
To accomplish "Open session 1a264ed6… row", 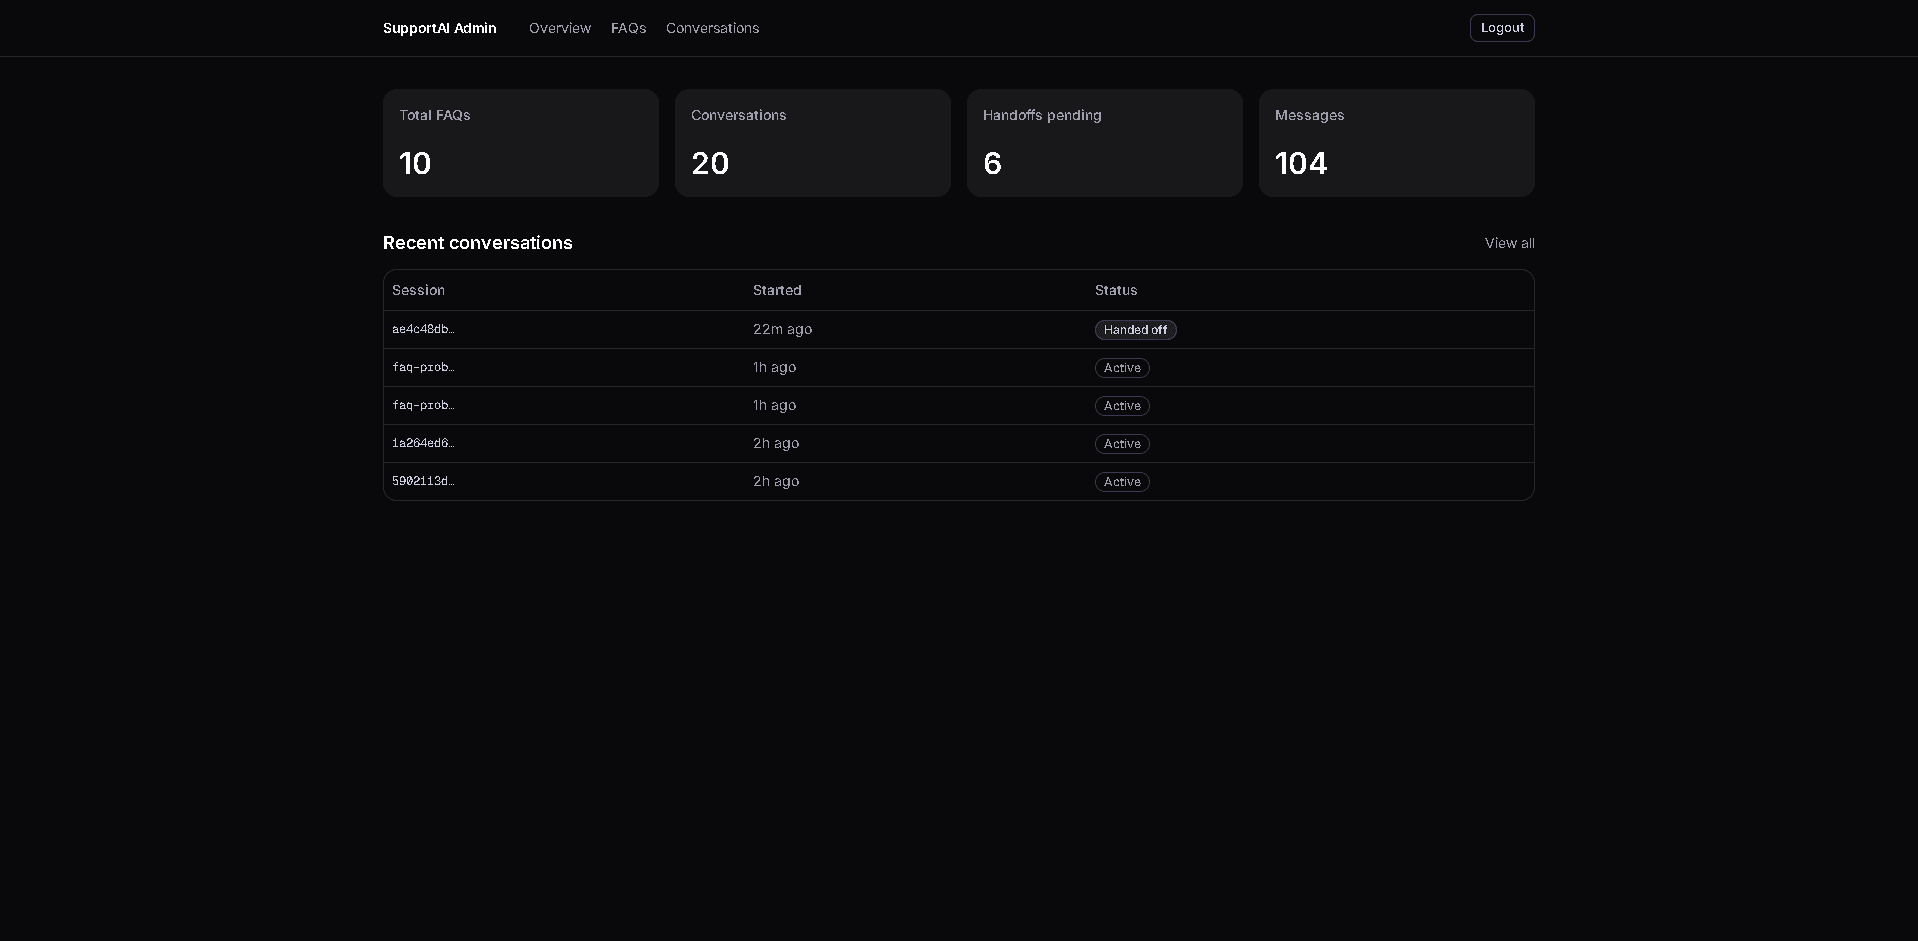I will point(958,444).
